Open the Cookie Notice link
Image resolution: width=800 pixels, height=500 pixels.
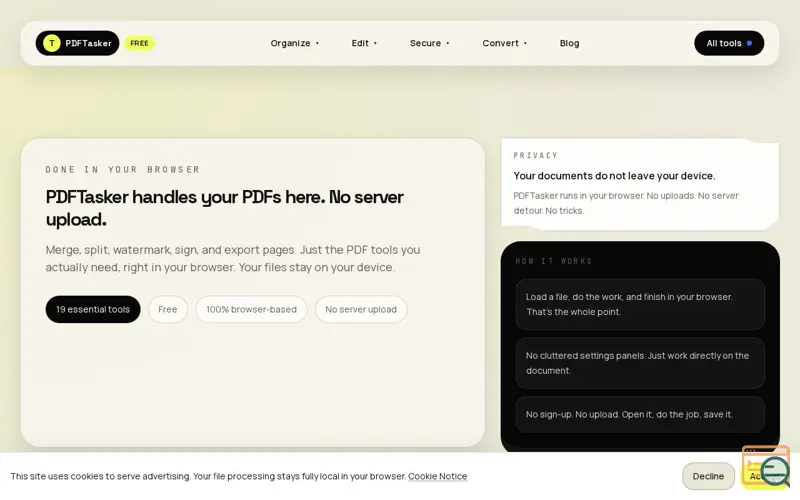tap(437, 476)
